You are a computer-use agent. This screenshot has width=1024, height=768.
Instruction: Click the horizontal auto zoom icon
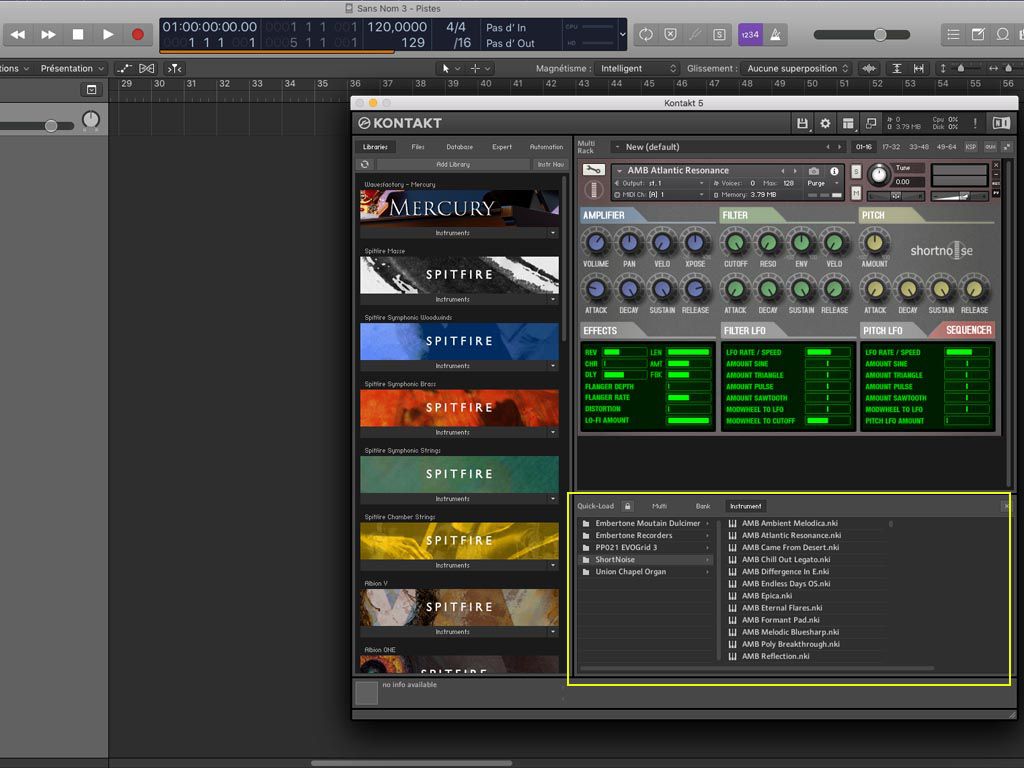(x=919, y=68)
